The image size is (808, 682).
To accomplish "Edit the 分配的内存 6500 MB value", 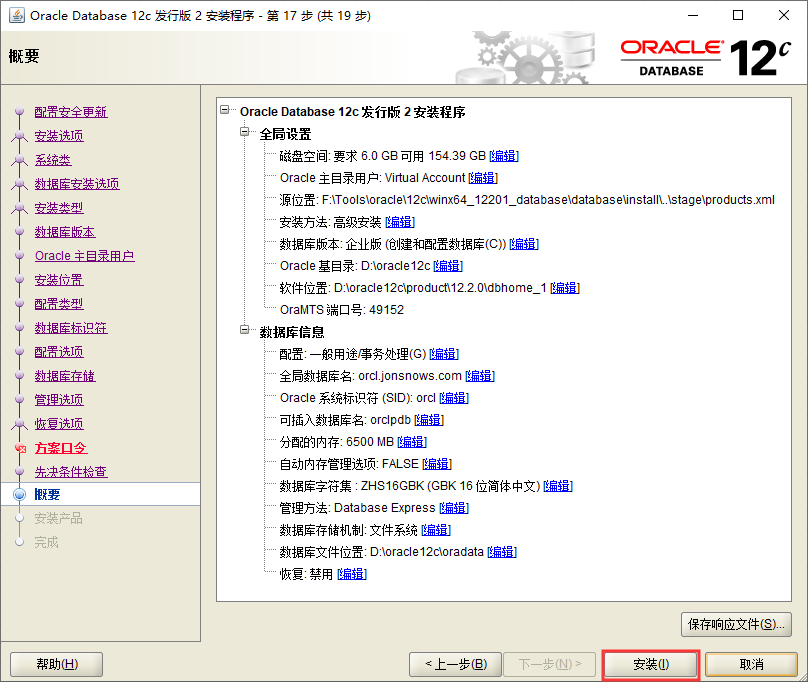I will [x=411, y=442].
